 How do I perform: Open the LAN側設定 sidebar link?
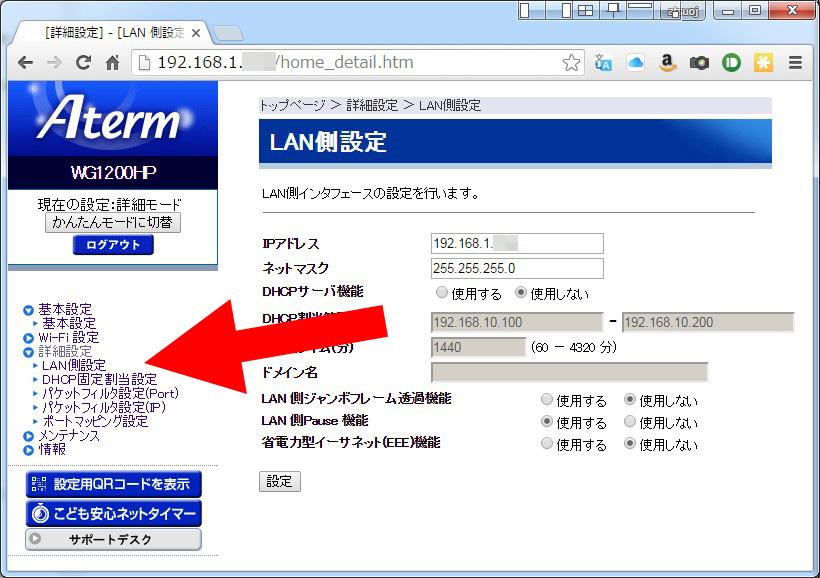tap(74, 365)
